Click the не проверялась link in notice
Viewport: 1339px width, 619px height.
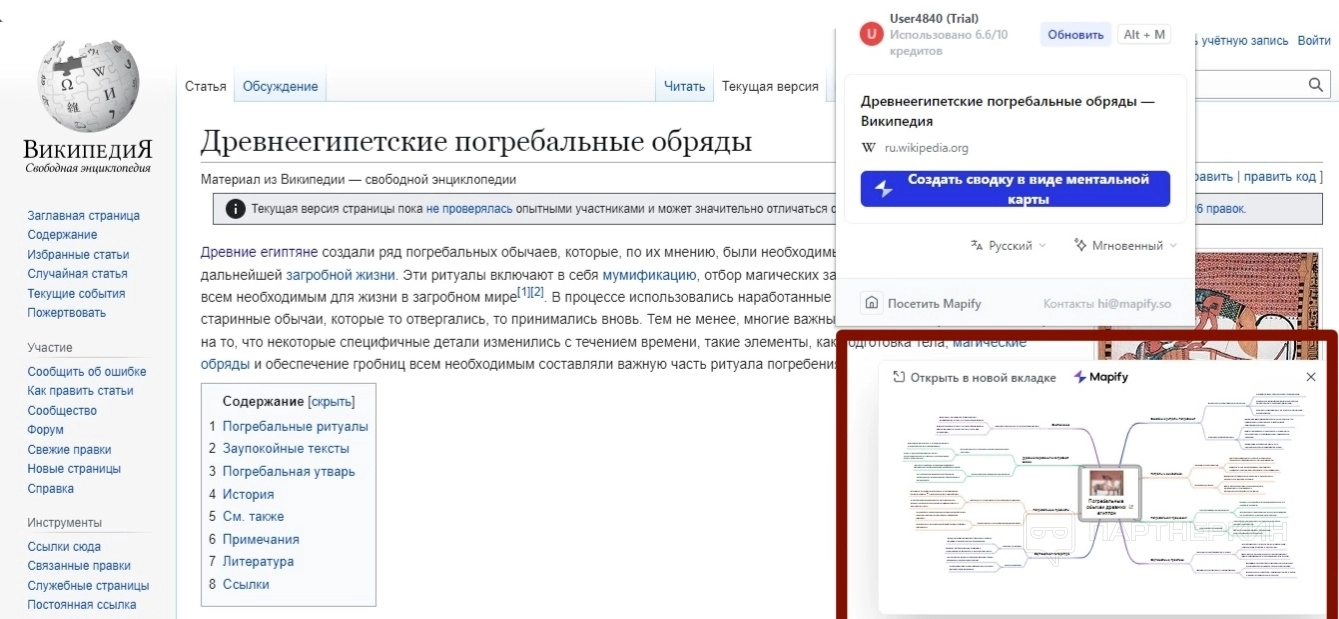click(x=469, y=209)
